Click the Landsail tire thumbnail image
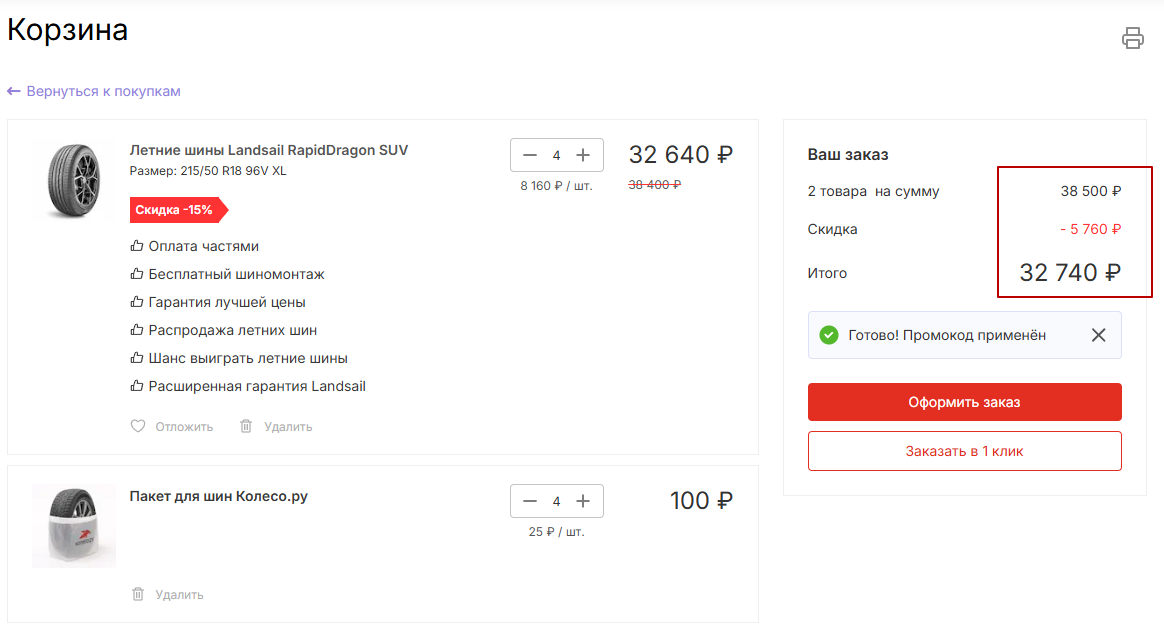This screenshot has width=1164, height=637. 73,181
